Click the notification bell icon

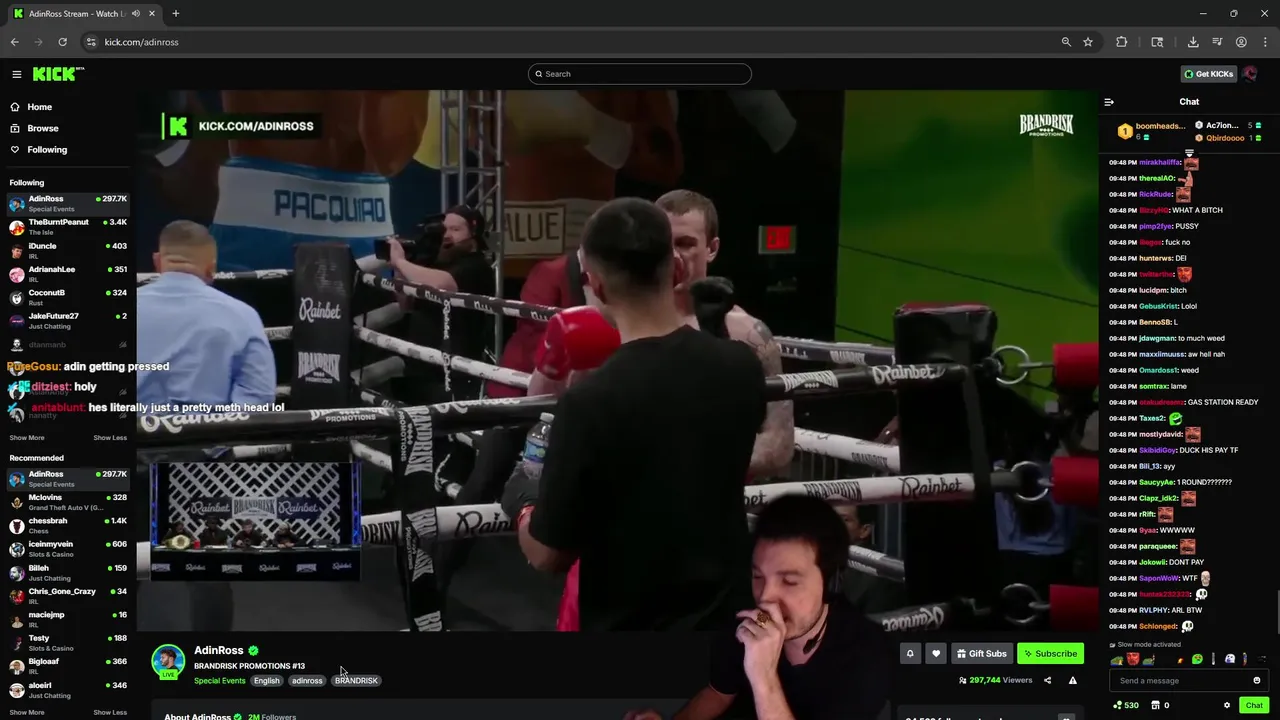click(910, 654)
